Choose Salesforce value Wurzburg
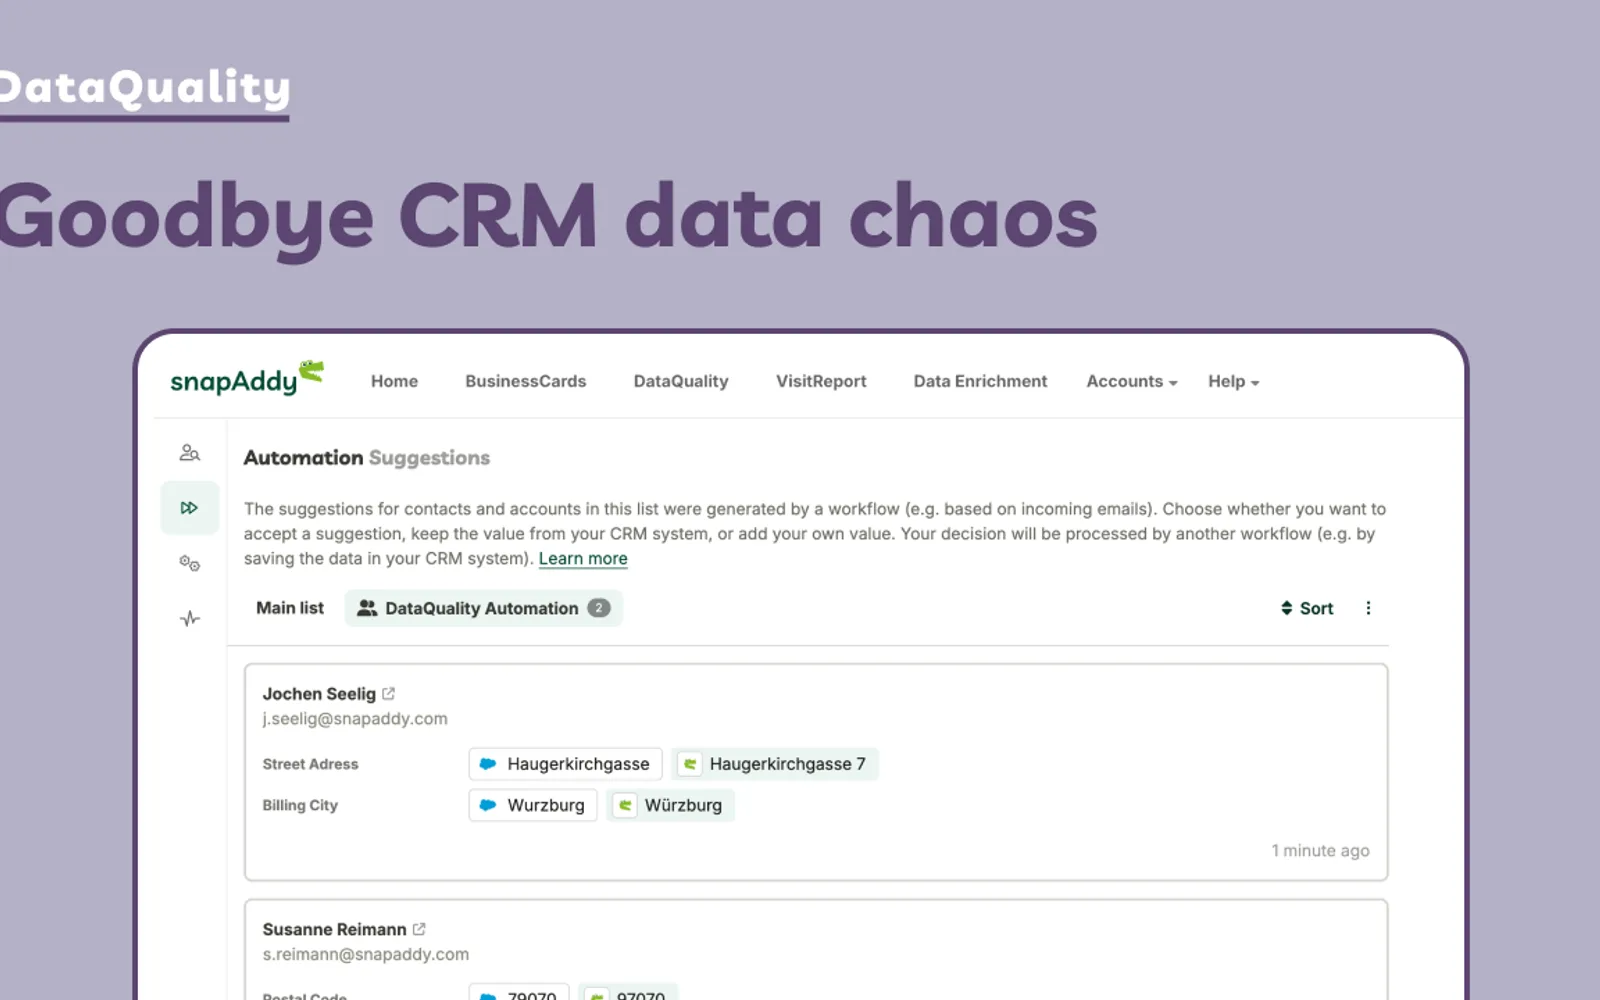Viewport: 1600px width, 1000px height. tap(533, 805)
